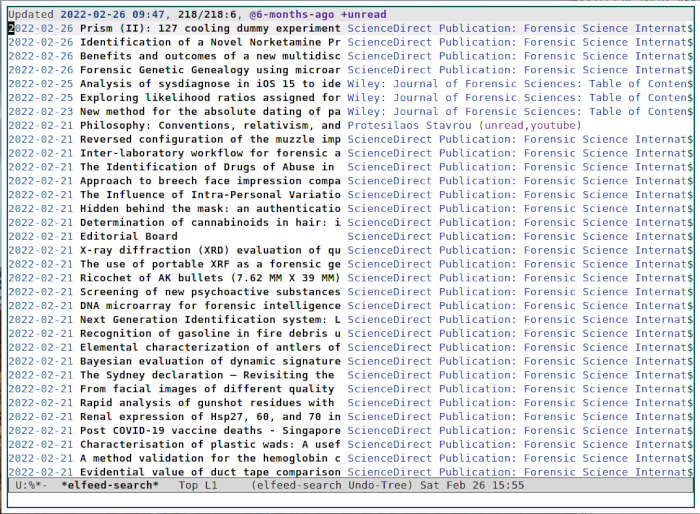Select 'Approach to breech face impression compa' entry

coord(210,181)
